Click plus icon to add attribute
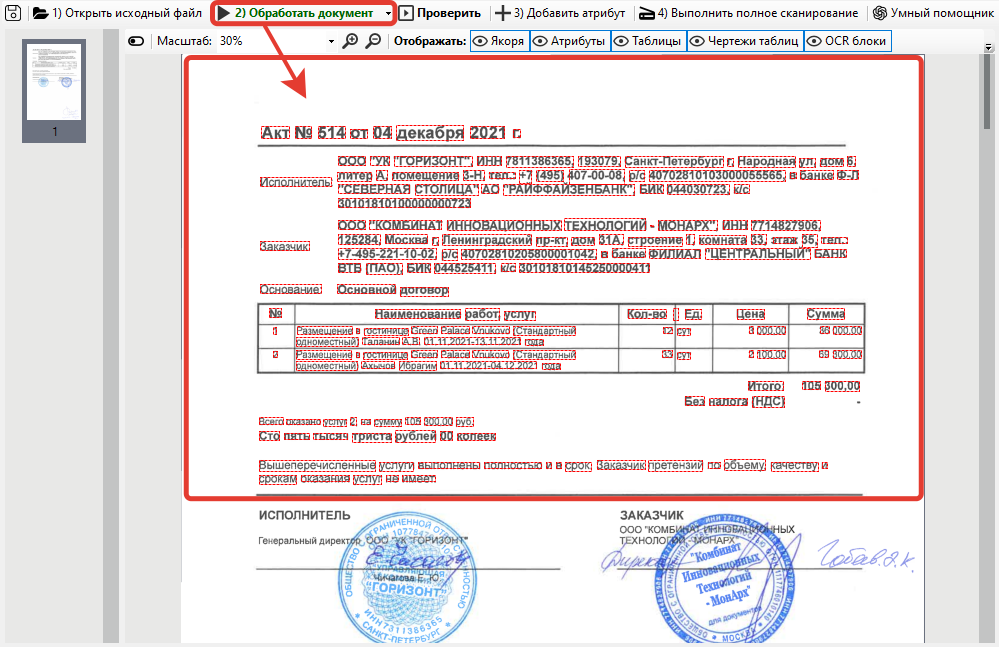The image size is (999, 647). click(x=503, y=13)
